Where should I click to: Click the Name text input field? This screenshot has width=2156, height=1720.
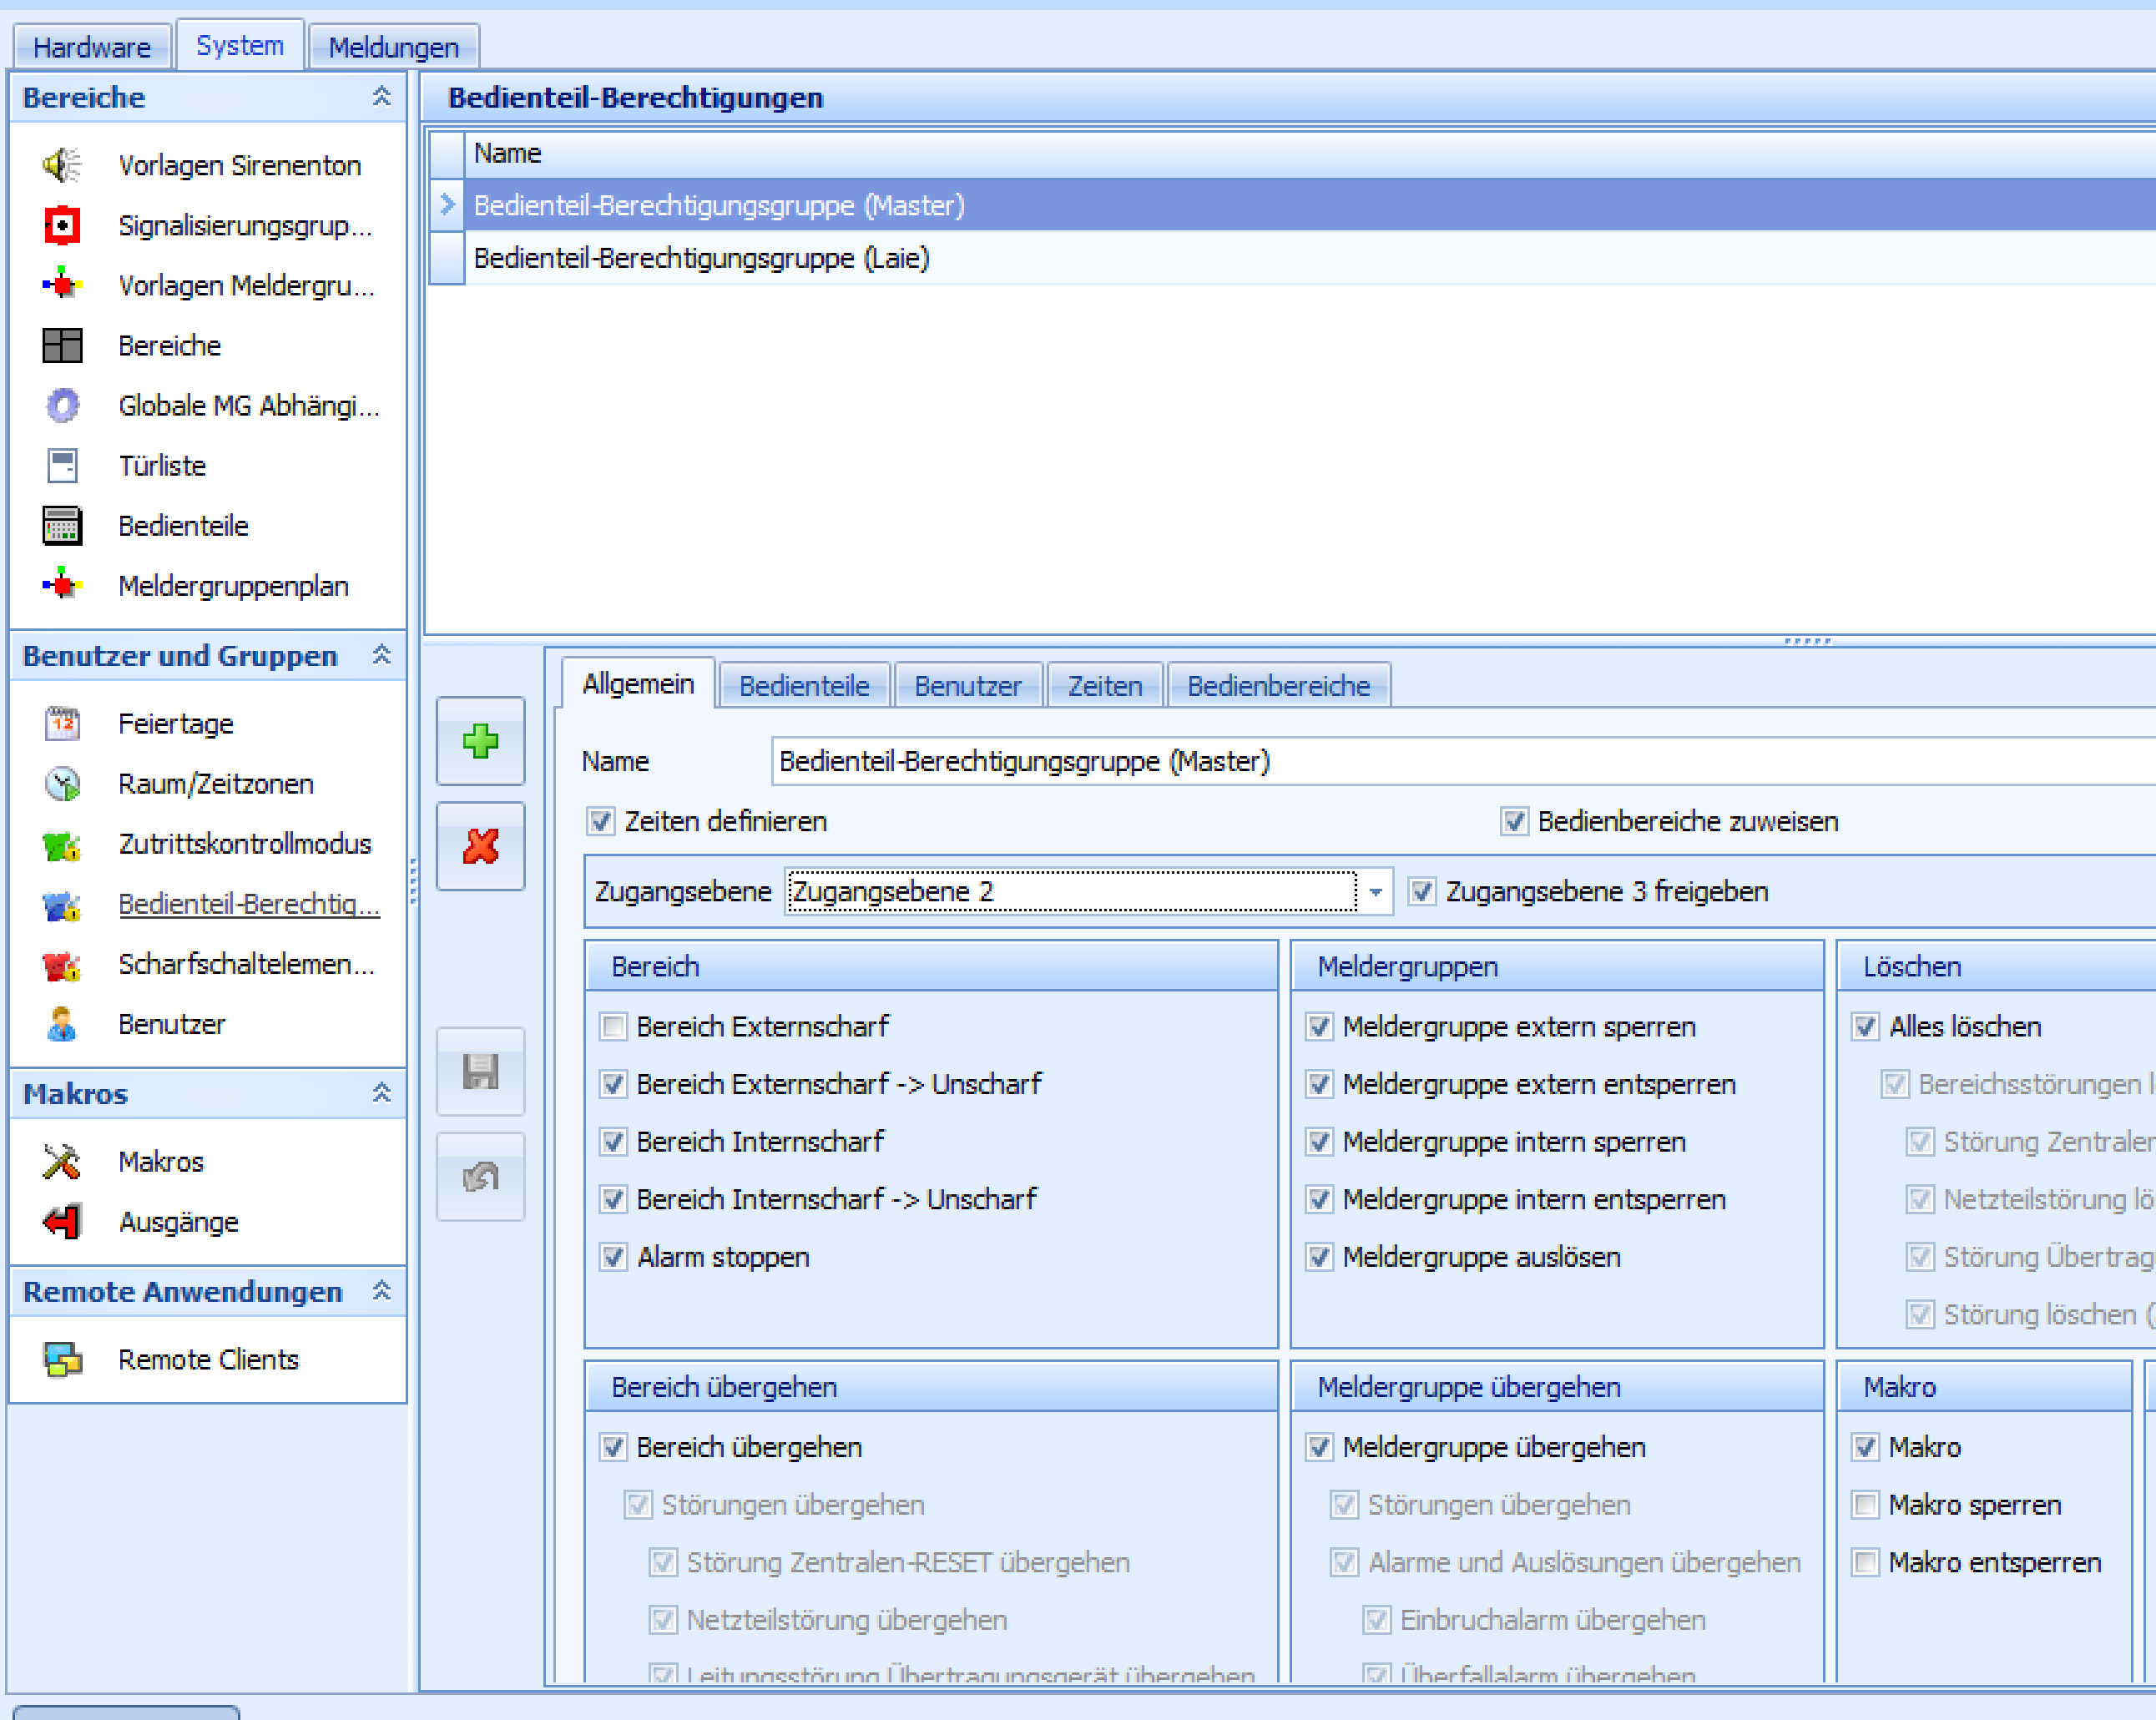coord(1400,762)
